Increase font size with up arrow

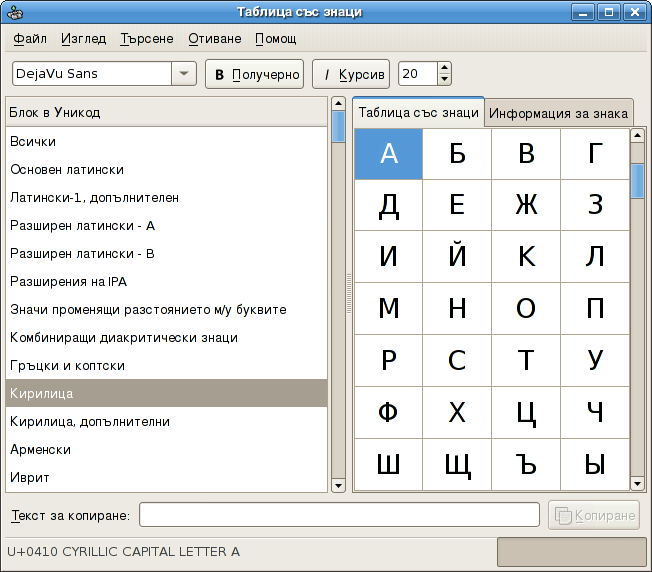[444, 68]
